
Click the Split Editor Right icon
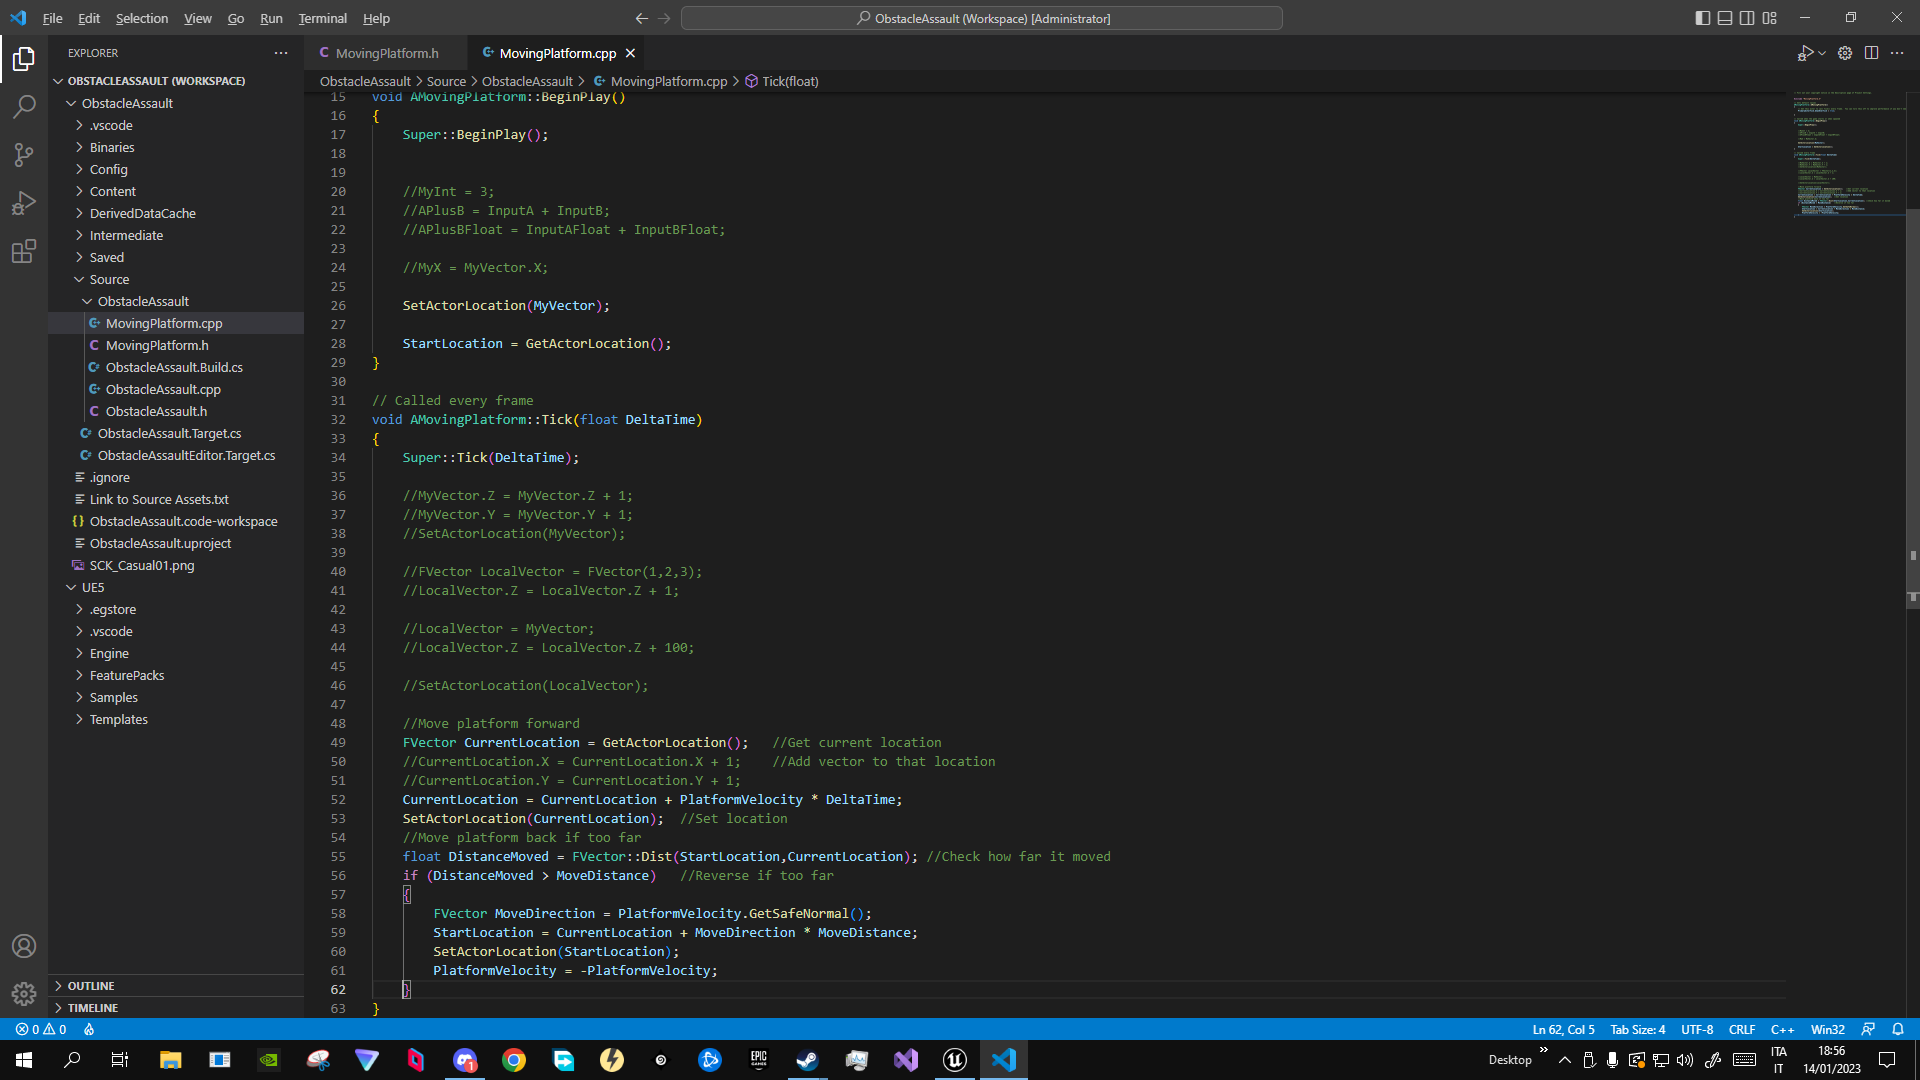[1871, 53]
